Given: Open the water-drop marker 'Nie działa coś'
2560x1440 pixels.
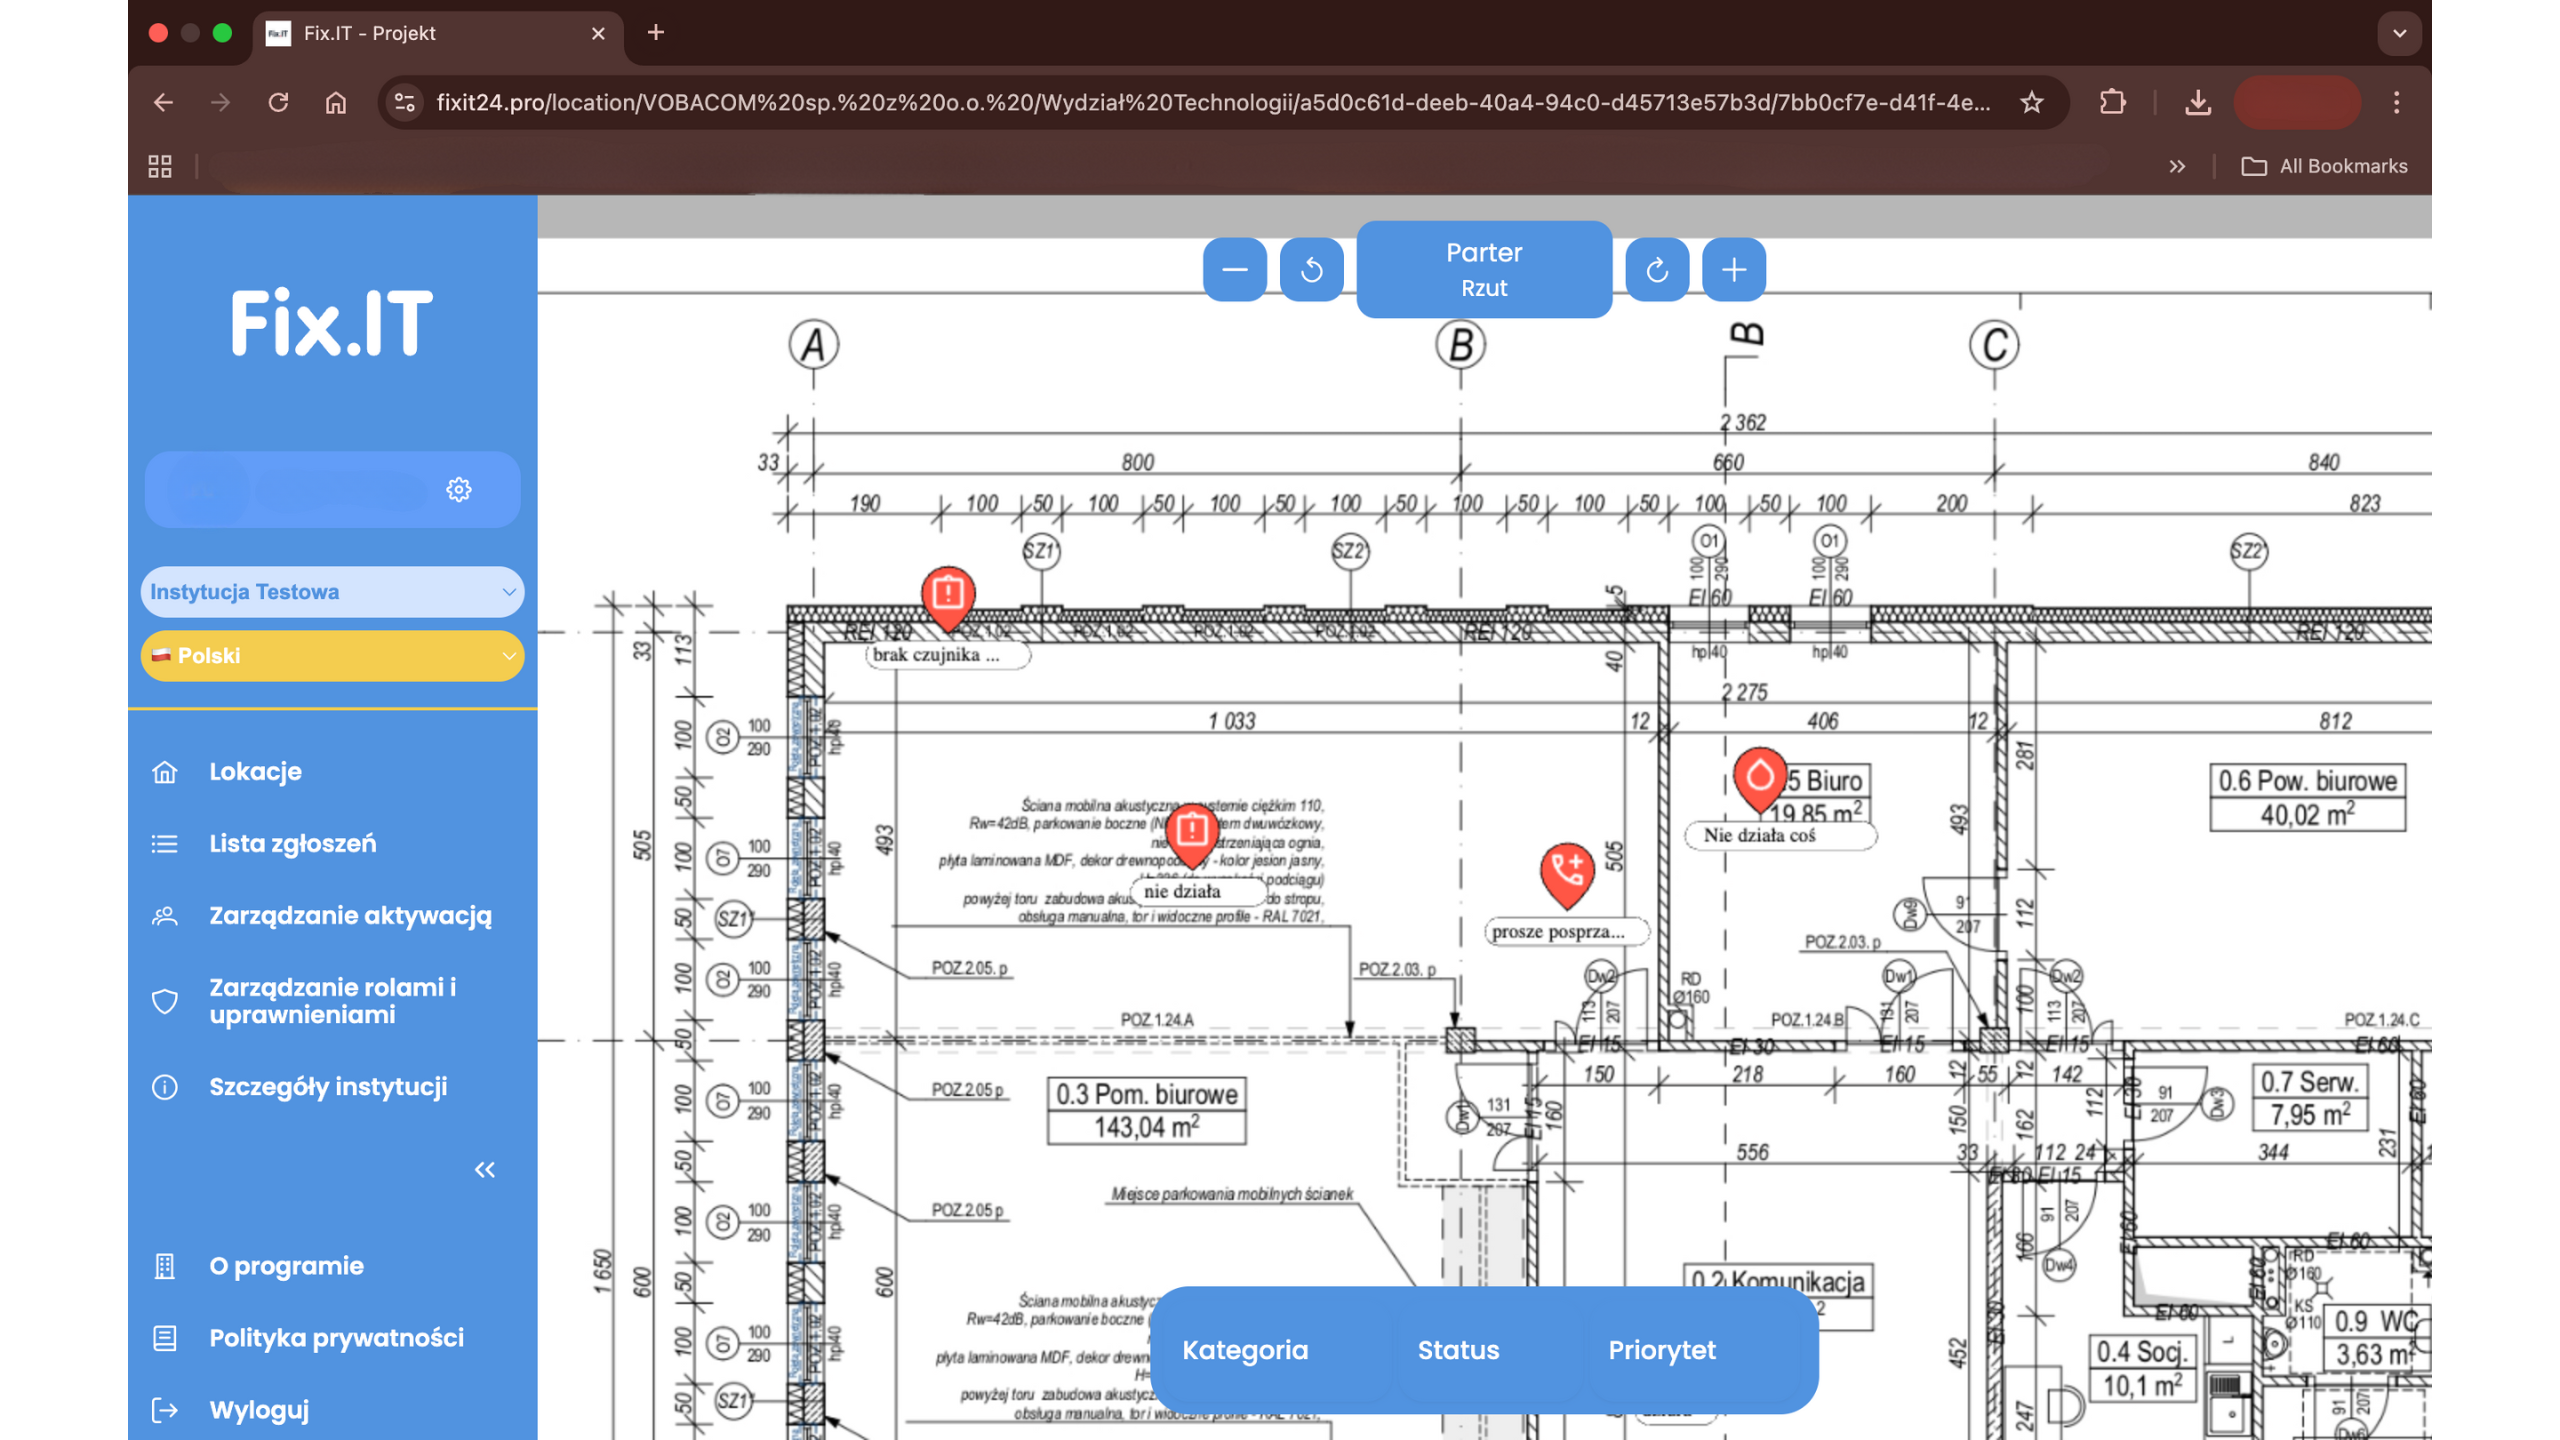Looking at the screenshot, I should pos(1759,778).
